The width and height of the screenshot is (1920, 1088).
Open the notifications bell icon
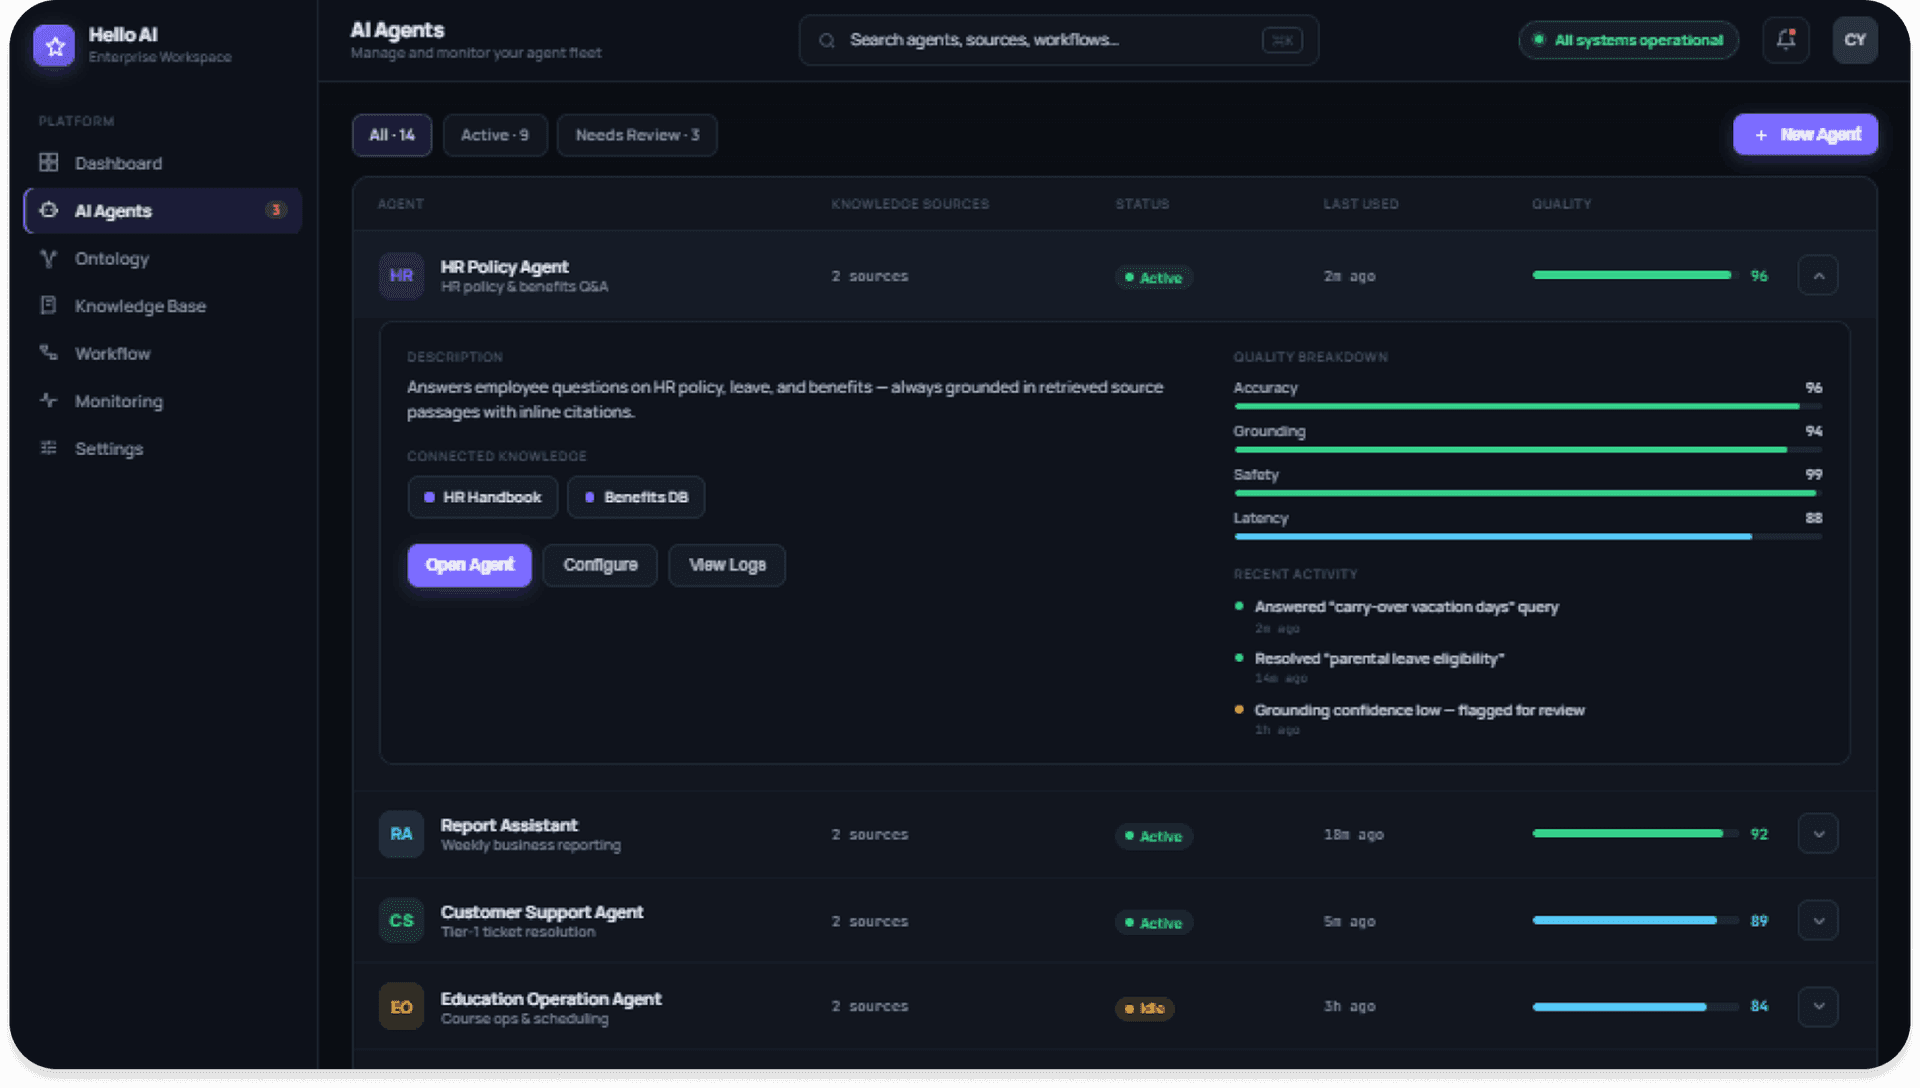(x=1785, y=40)
